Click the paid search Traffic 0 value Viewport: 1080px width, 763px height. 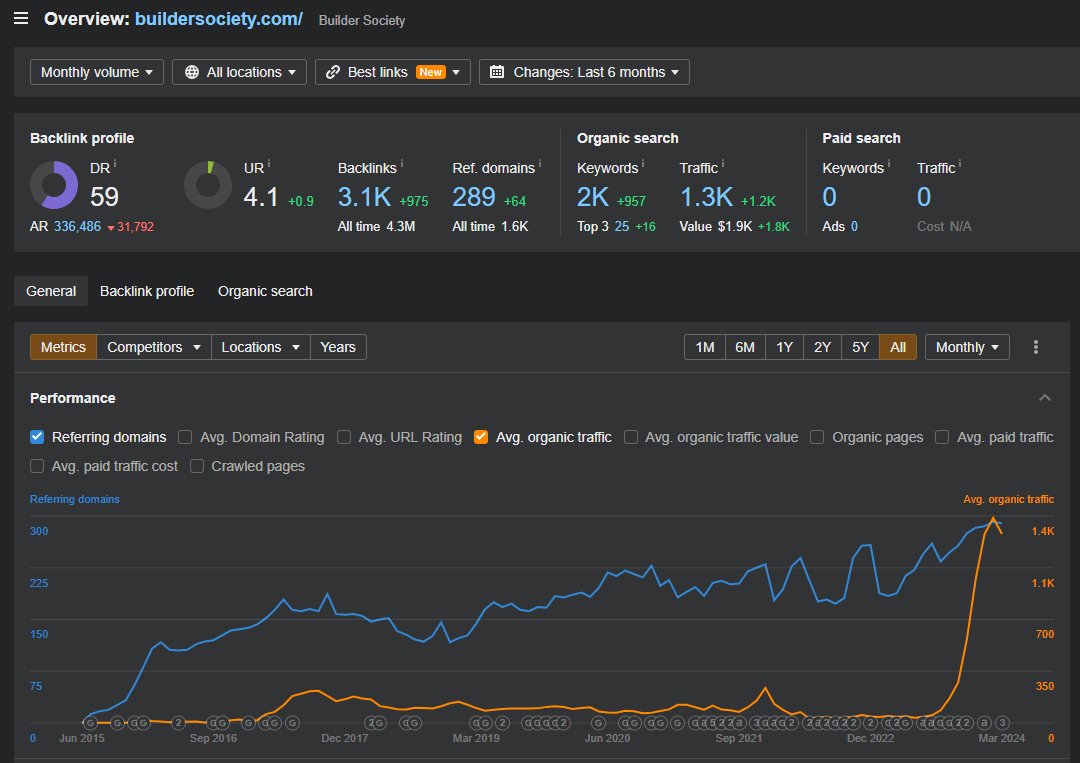click(x=924, y=198)
